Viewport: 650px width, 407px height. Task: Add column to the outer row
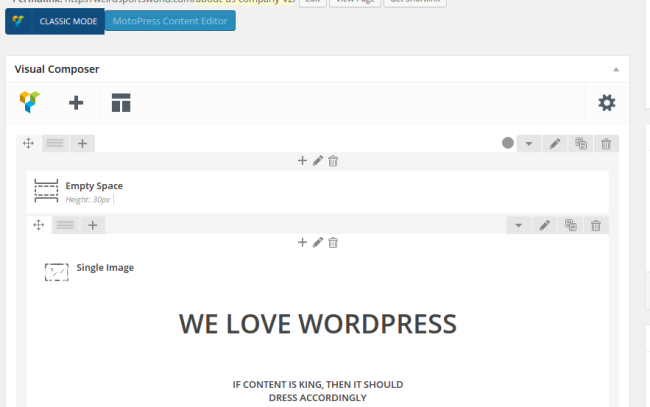coord(82,143)
